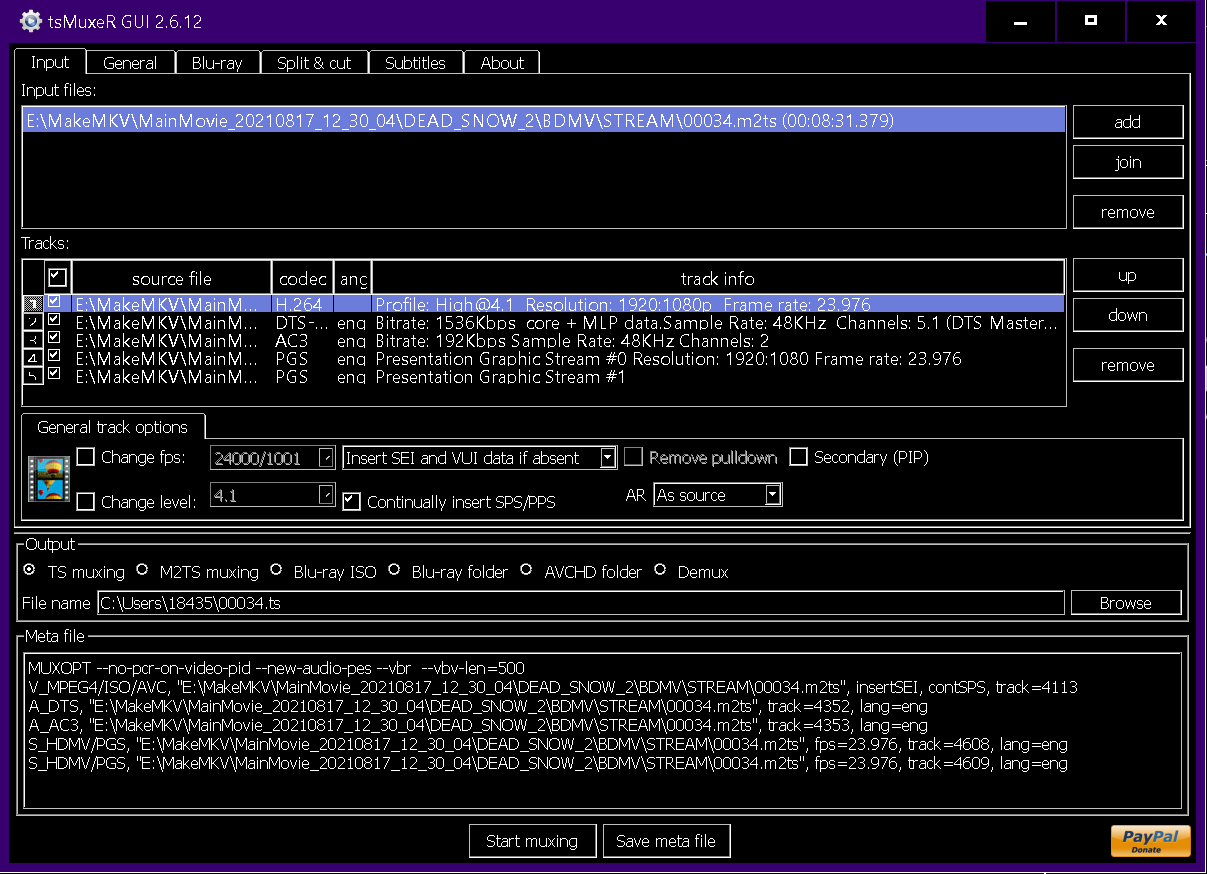This screenshot has width=1207, height=874.
Task: Expand the Insert SEI and VUI data dropdown
Action: (480, 458)
